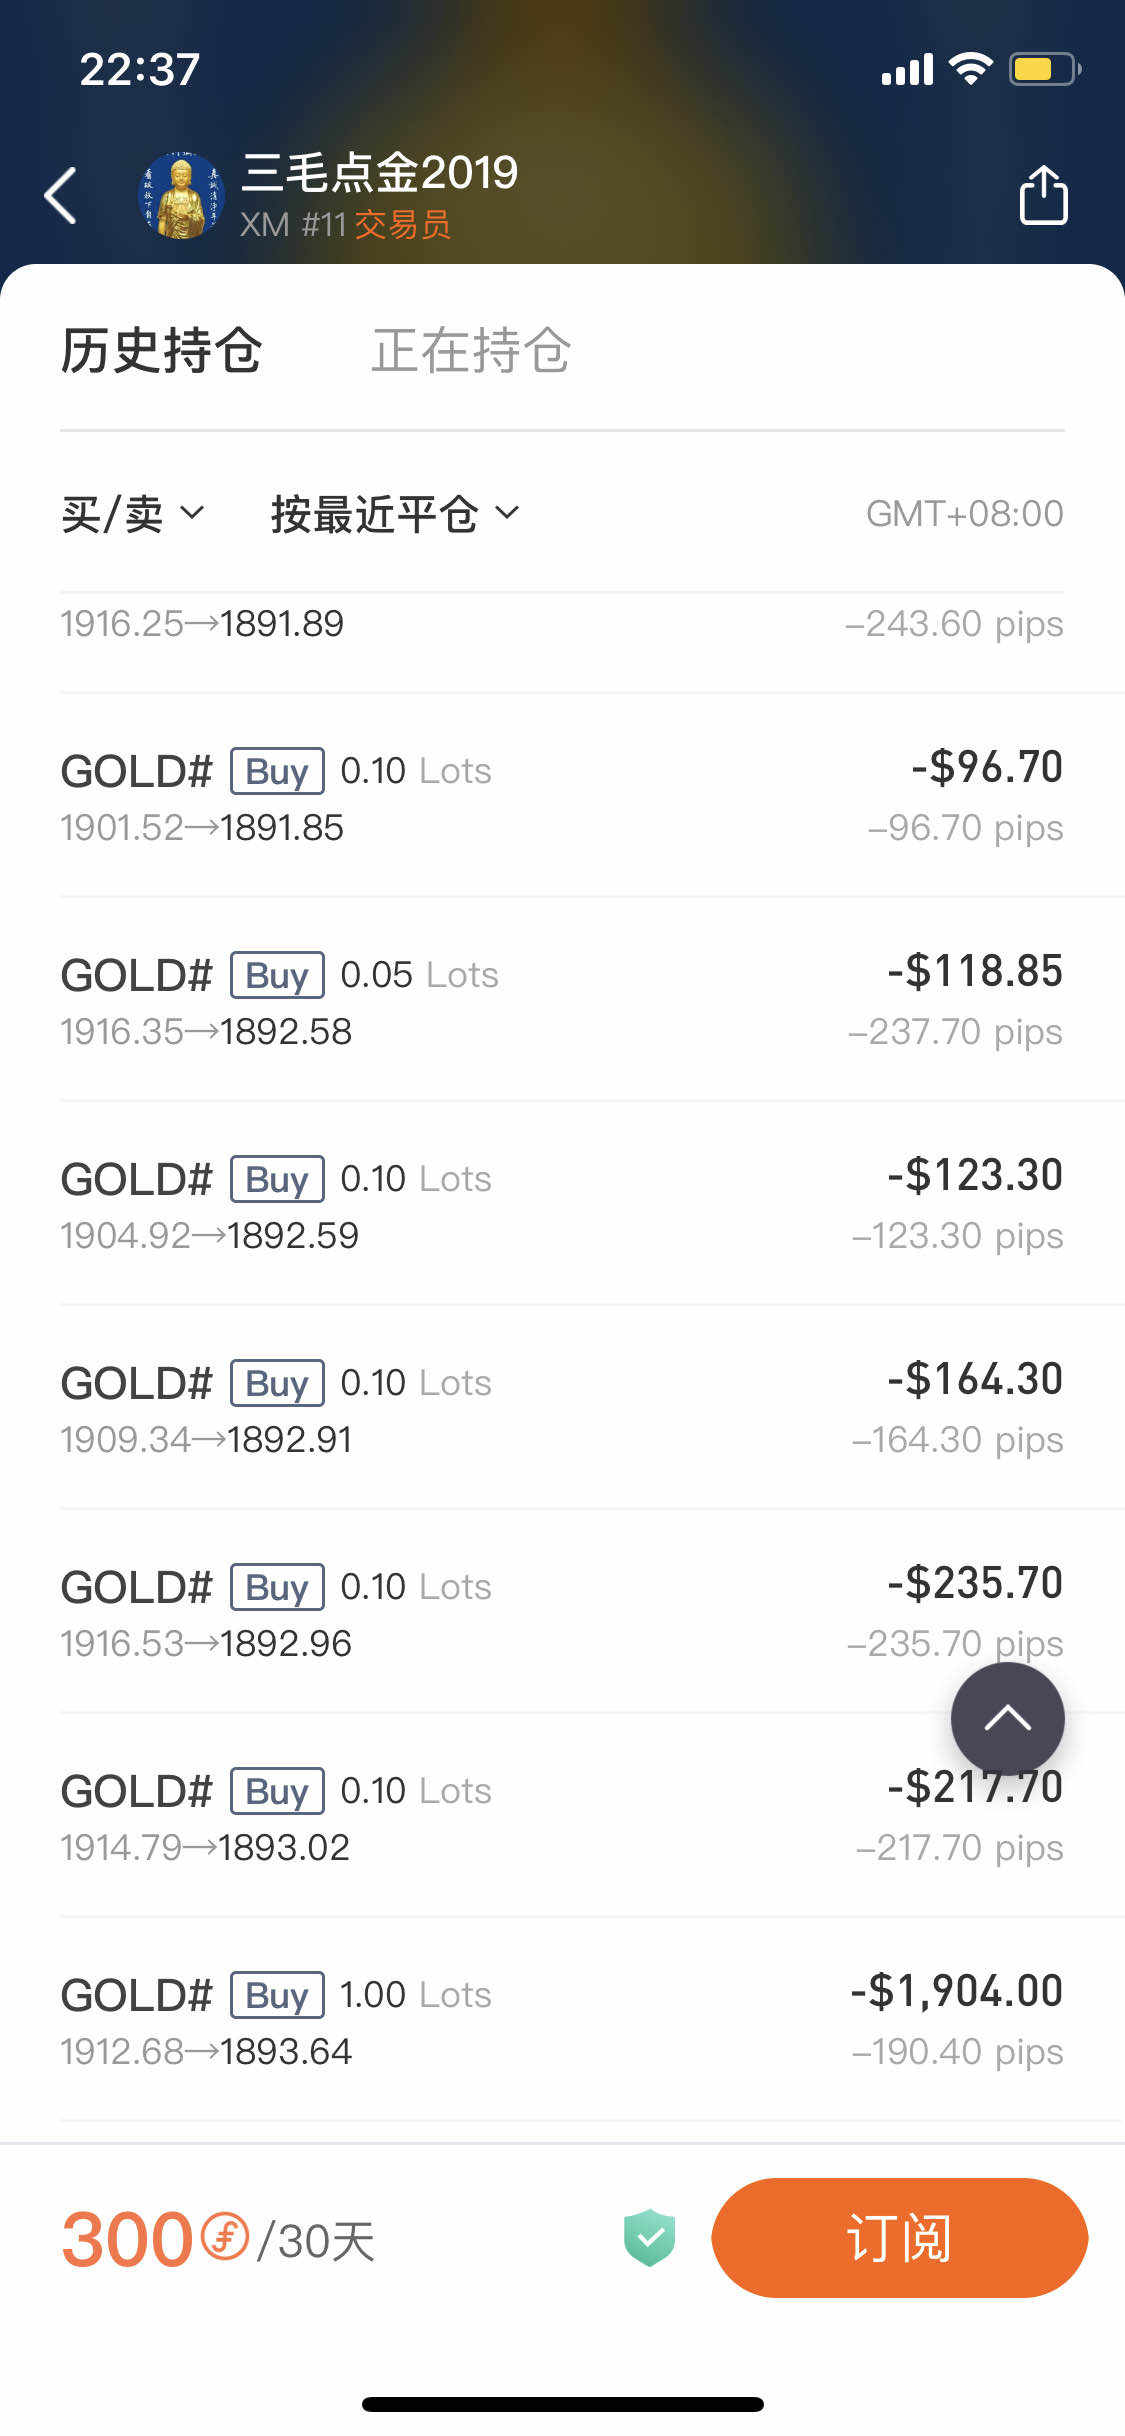Open the Buddha profile avatar
Viewport: 1125px width, 2436px height.
[181, 196]
